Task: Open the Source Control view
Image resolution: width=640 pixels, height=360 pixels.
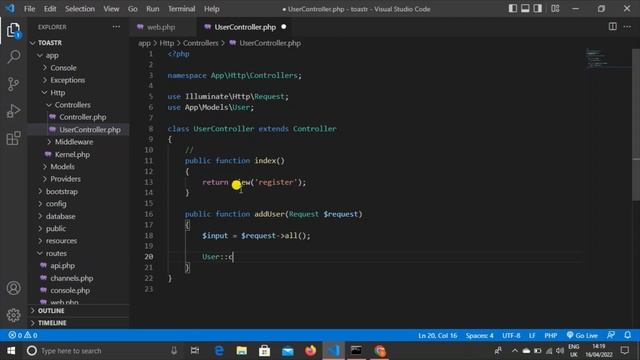Action: 13,84
